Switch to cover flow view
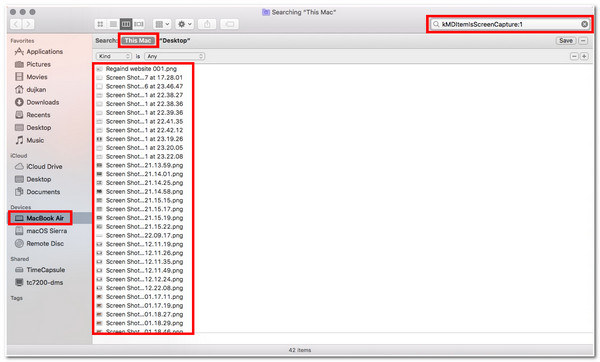 [139, 24]
